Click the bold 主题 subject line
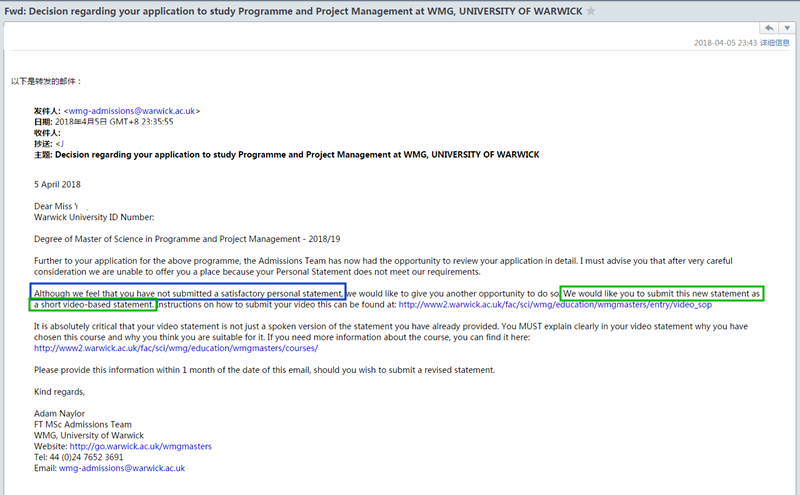 [287, 155]
